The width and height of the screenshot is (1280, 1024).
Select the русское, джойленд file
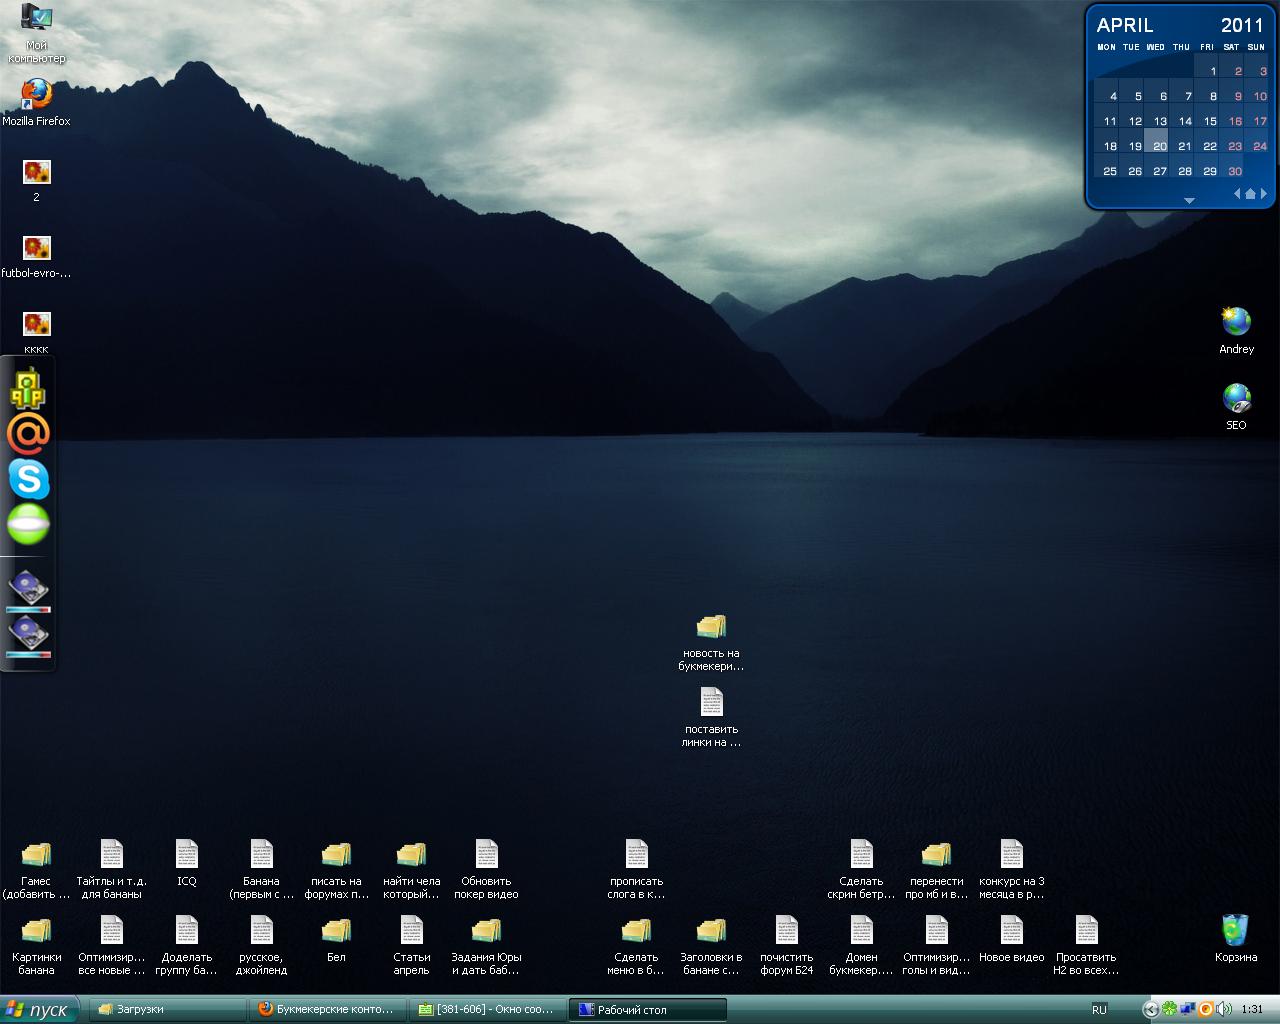[262, 930]
